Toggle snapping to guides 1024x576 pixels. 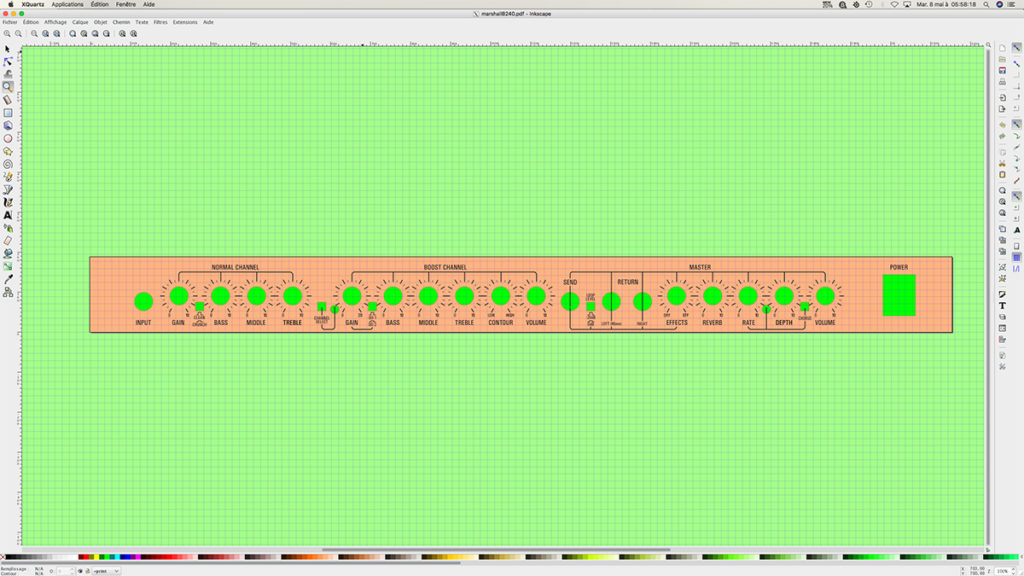(x=1017, y=268)
